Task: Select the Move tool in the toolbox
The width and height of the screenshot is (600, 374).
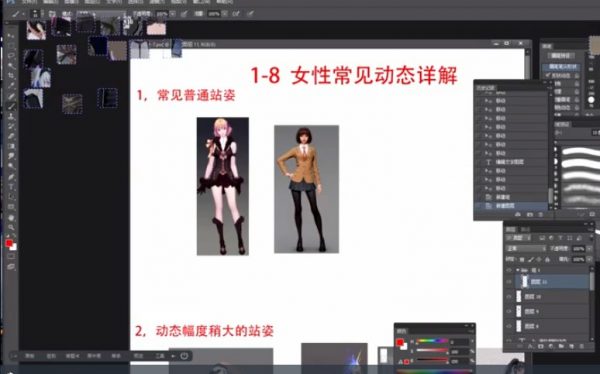Action: tap(11, 36)
